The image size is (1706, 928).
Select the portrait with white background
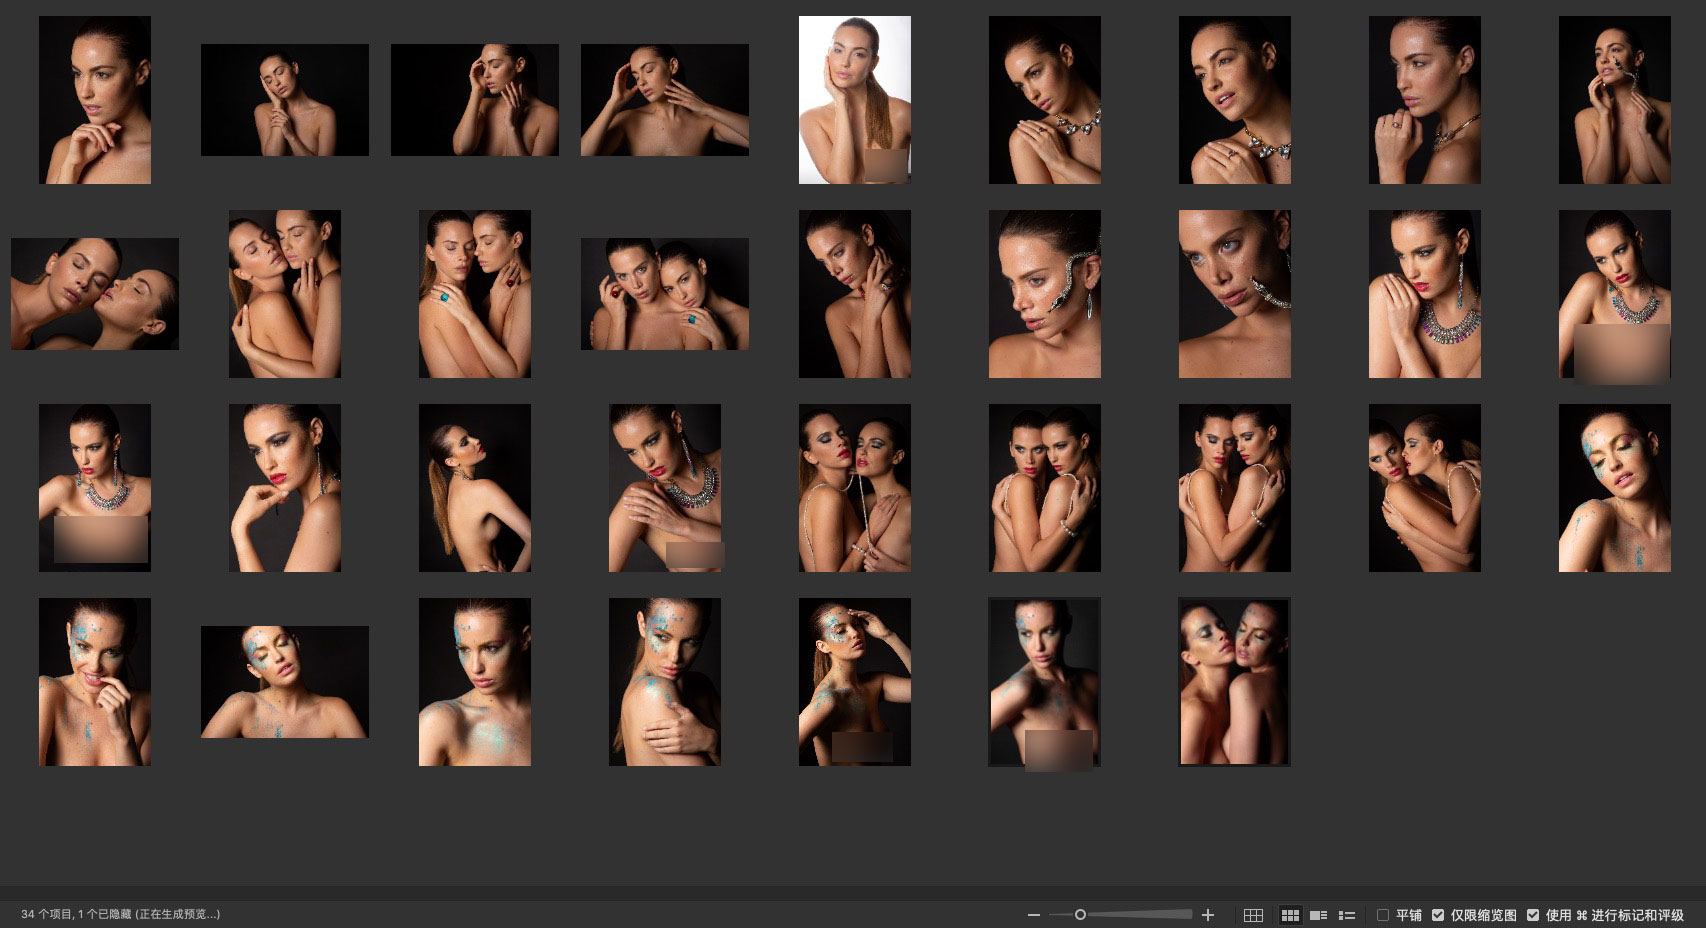[854, 100]
